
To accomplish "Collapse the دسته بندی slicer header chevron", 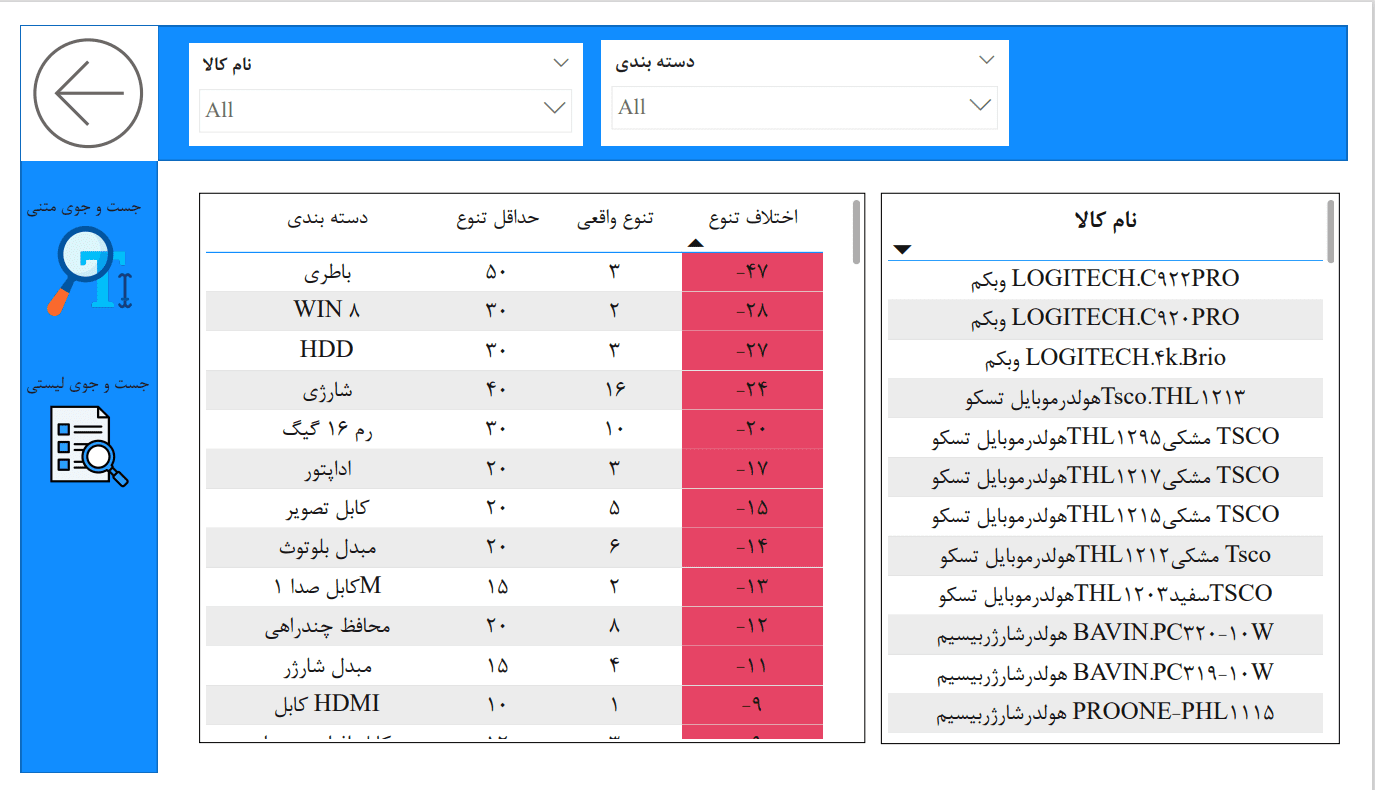I will [987, 60].
